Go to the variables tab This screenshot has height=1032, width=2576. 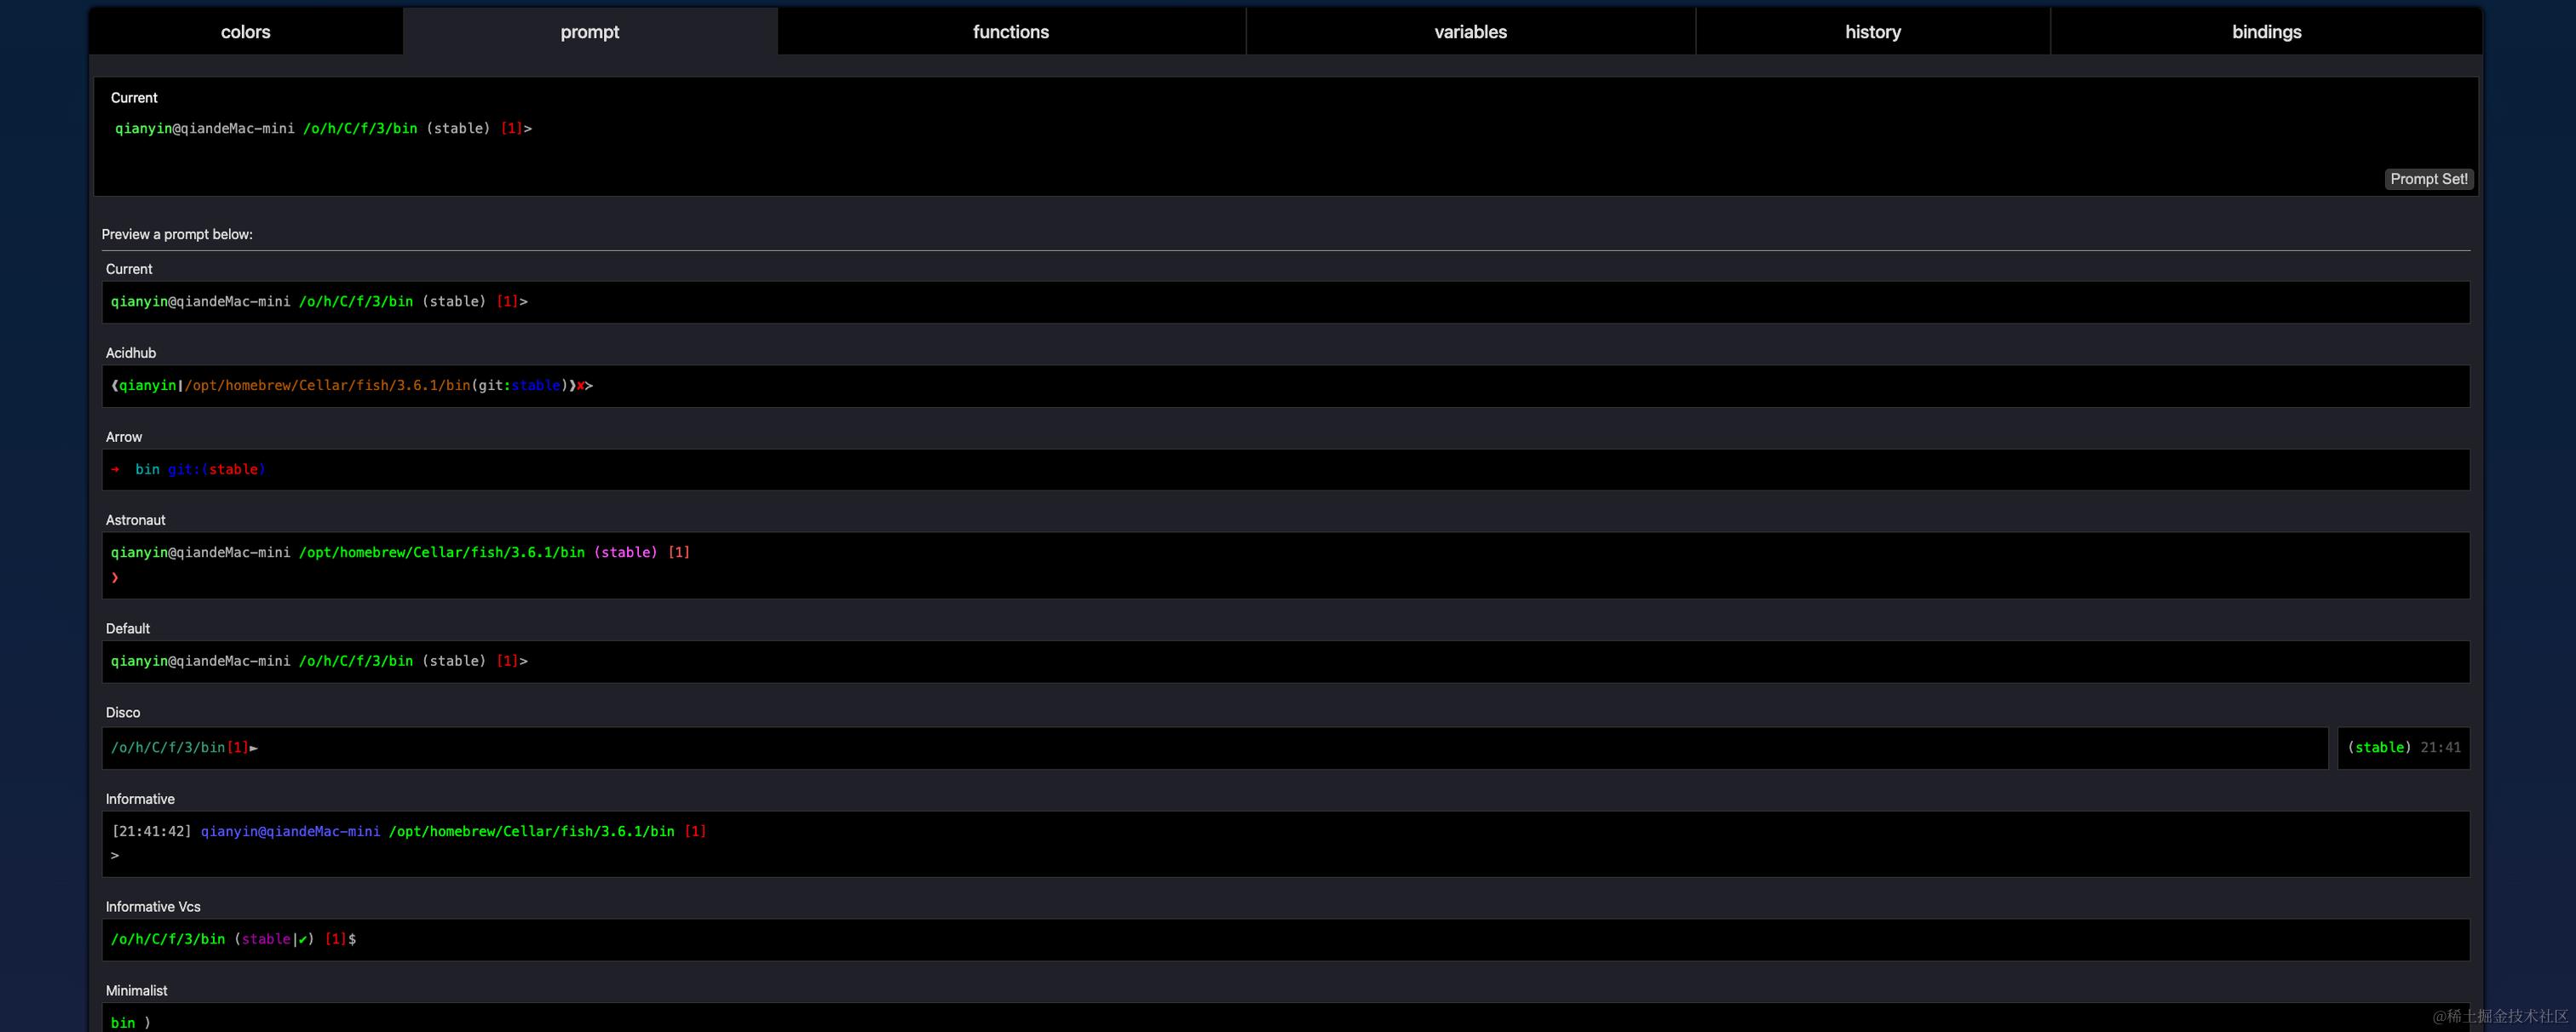coord(1469,32)
